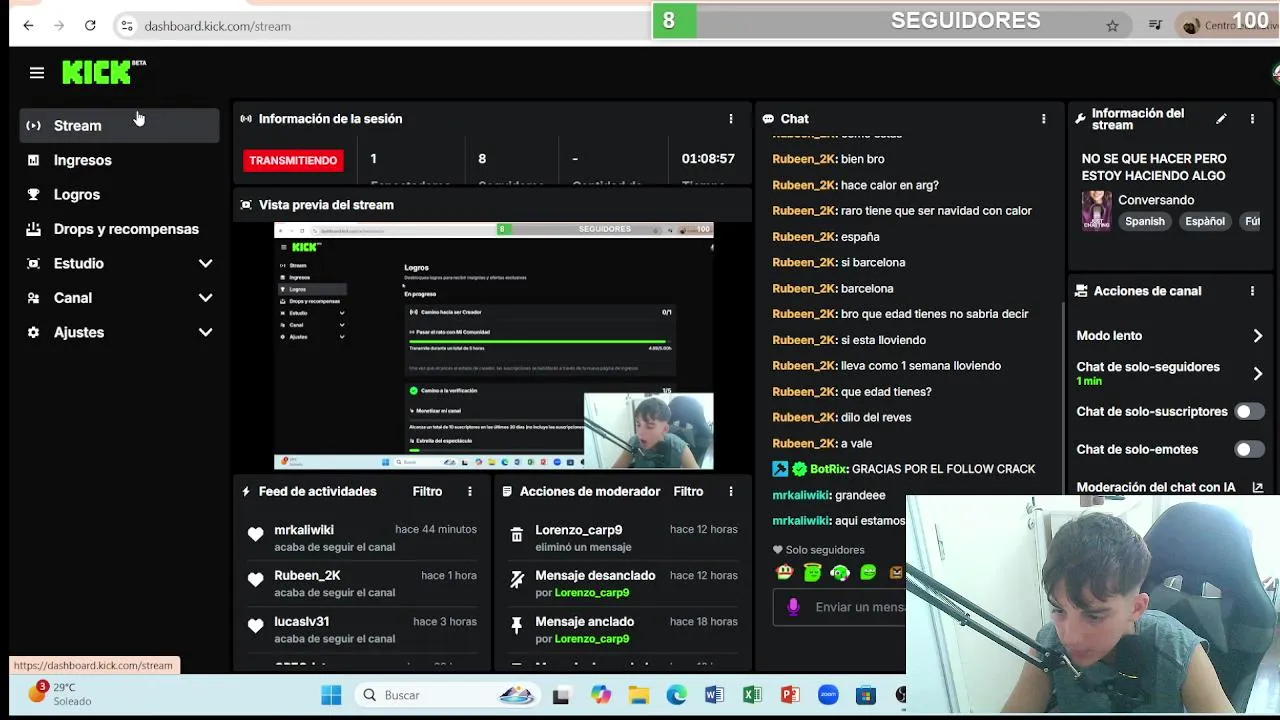Open Modo lento settings arrow

pos(1258,336)
